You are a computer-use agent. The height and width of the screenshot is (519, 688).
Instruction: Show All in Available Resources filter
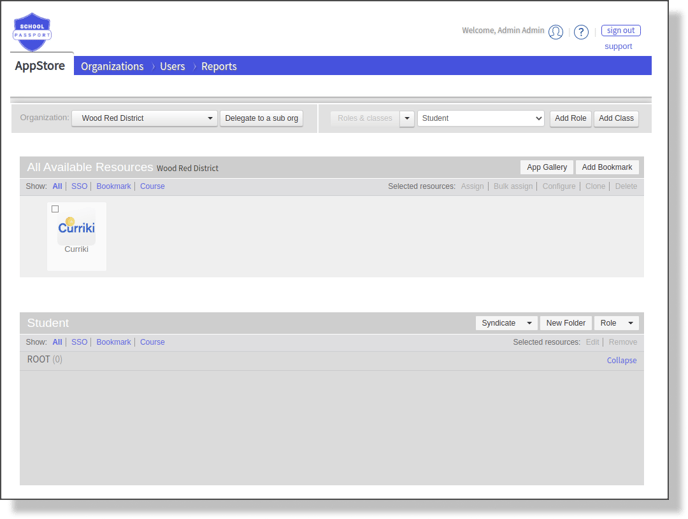(57, 186)
